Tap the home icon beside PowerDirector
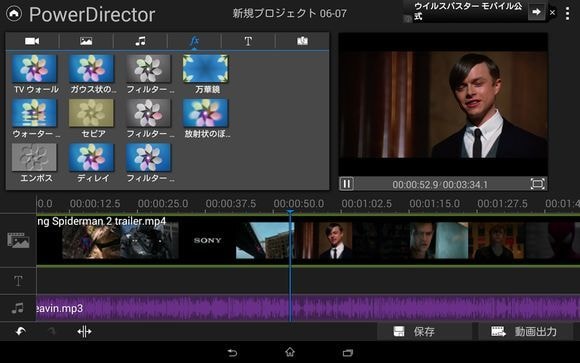This screenshot has height=363, width=580. click(x=14, y=14)
